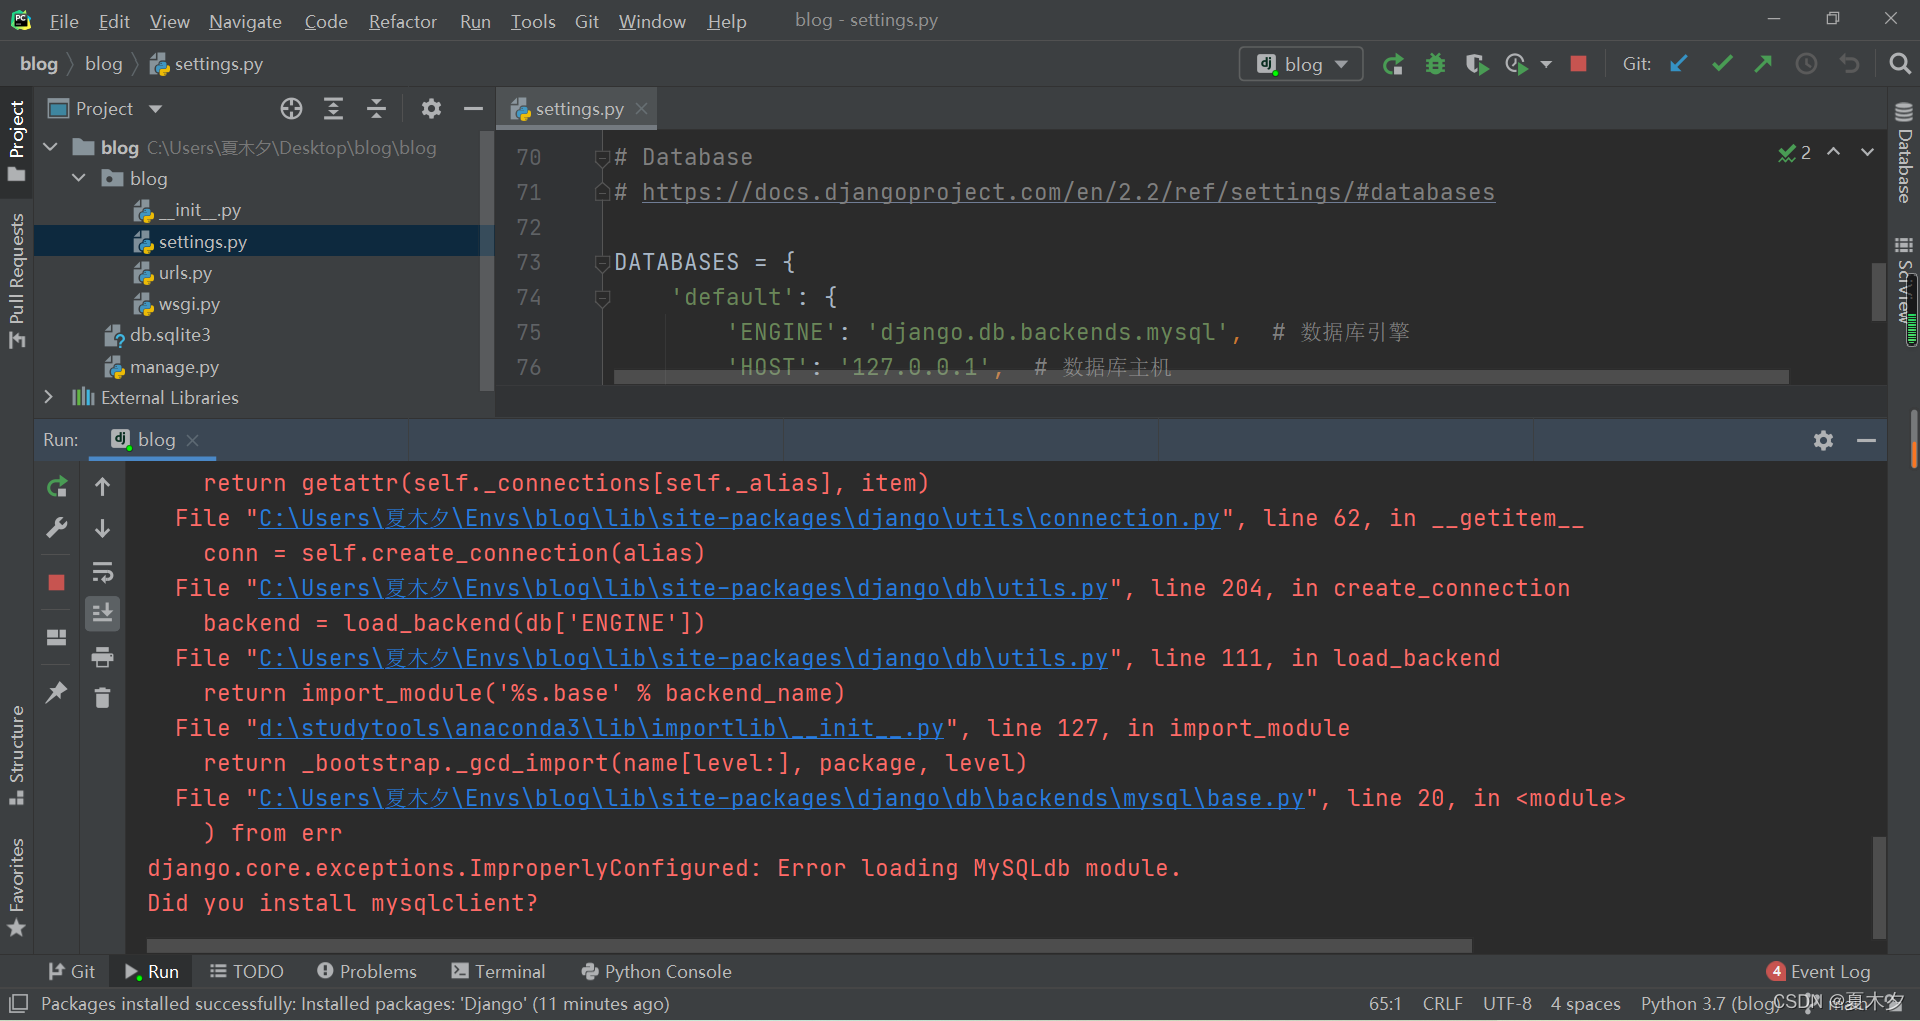Open Run panel settings gear
This screenshot has height=1021, width=1920.
[x=1823, y=440]
